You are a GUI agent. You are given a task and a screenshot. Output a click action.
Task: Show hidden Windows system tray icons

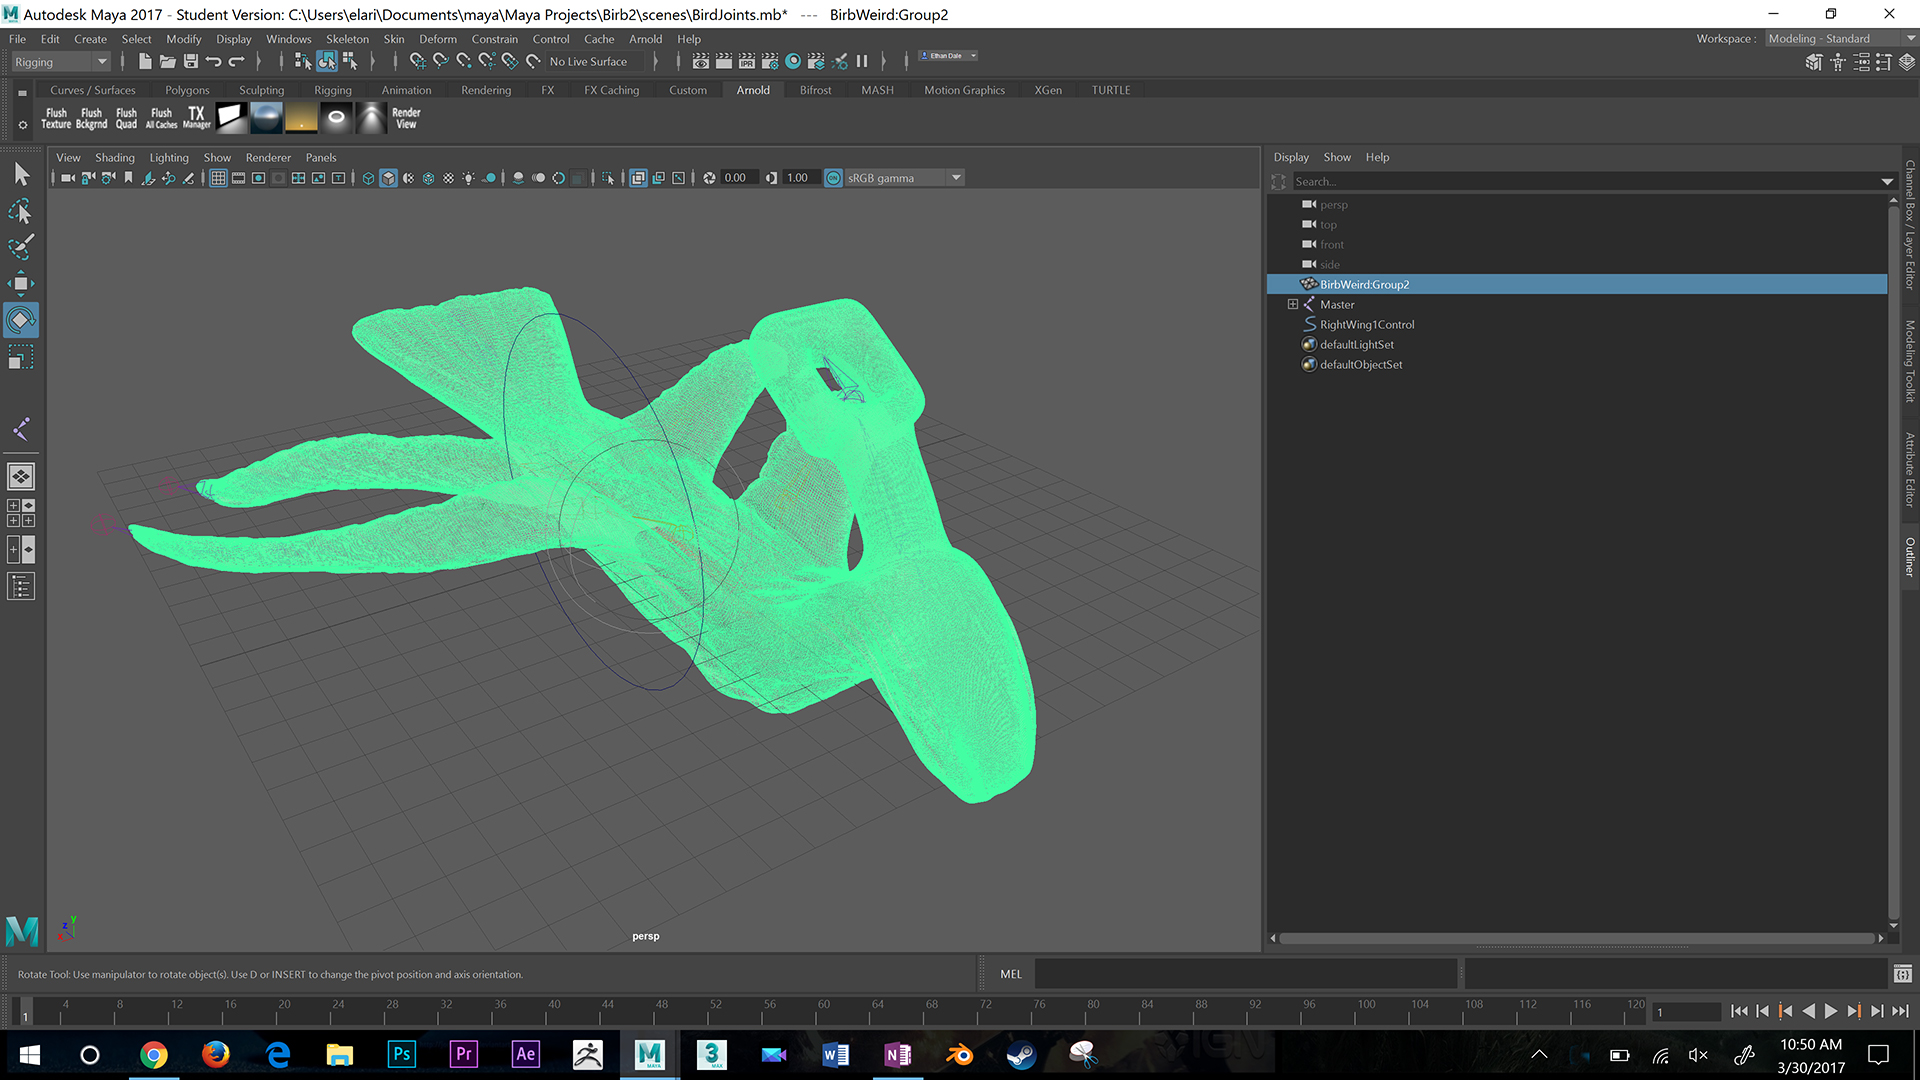pyautogui.click(x=1539, y=1054)
